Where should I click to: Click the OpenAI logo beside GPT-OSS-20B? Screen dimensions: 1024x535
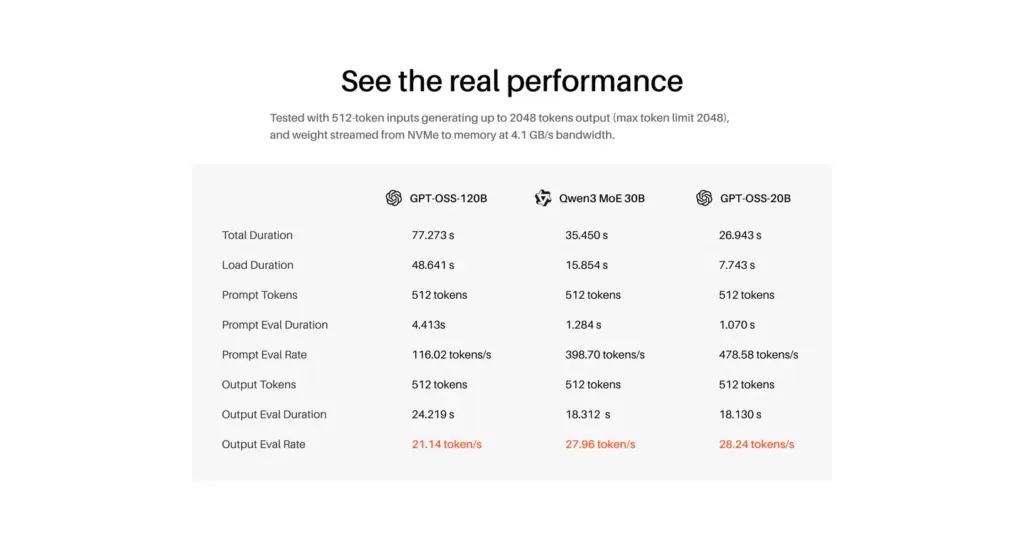coord(704,198)
